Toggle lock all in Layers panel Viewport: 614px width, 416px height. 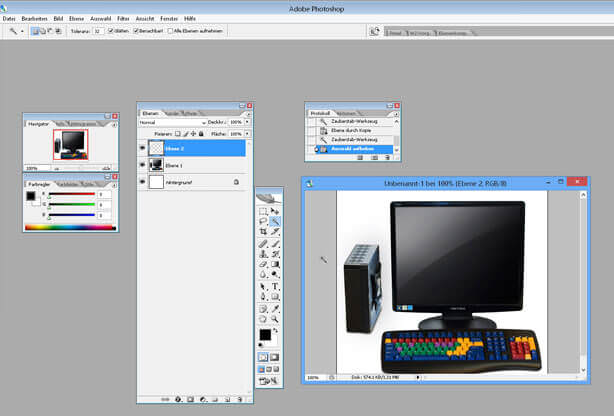point(201,134)
